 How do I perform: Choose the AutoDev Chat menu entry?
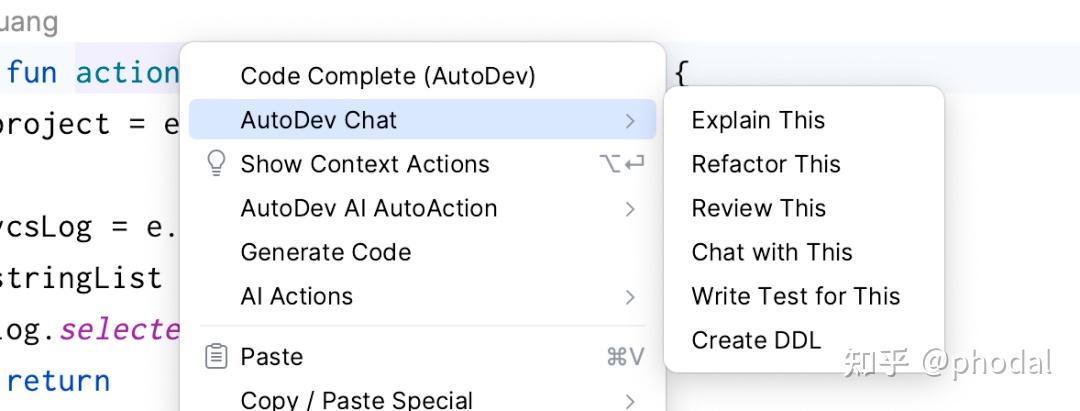pos(422,120)
